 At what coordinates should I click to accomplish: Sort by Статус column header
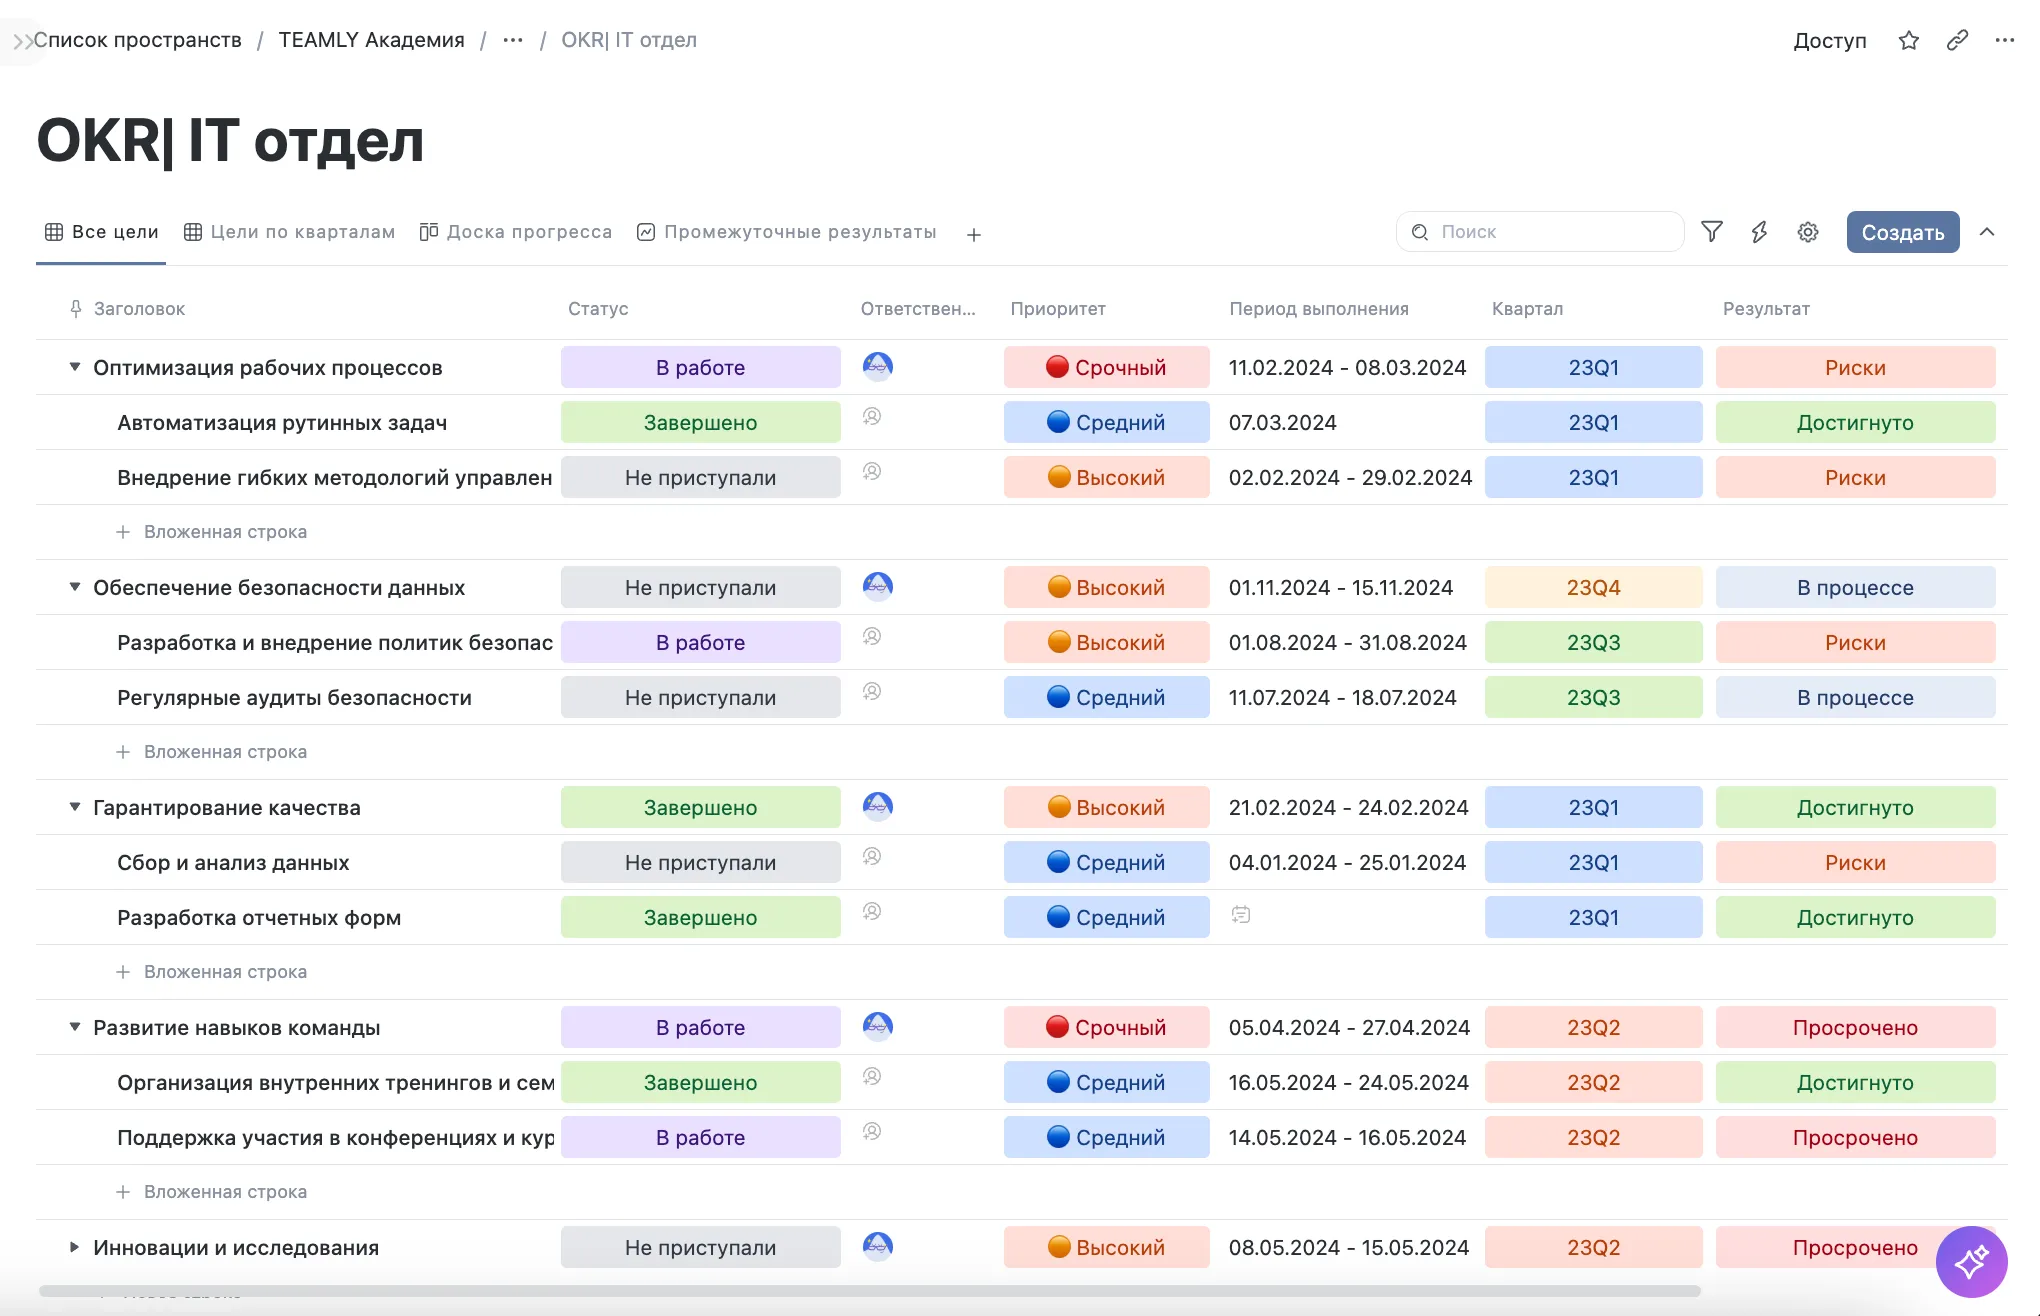pyautogui.click(x=598, y=309)
